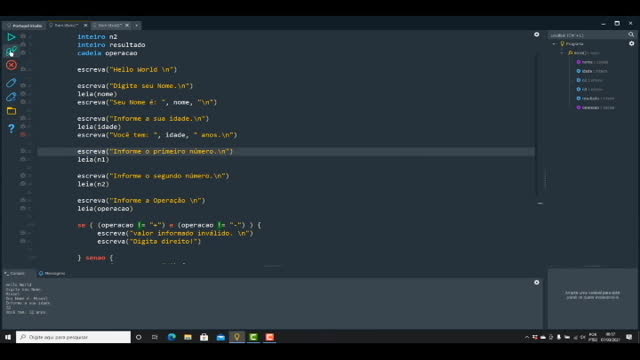Toggle breakpoint on the leia(nome) line

pos(23,94)
